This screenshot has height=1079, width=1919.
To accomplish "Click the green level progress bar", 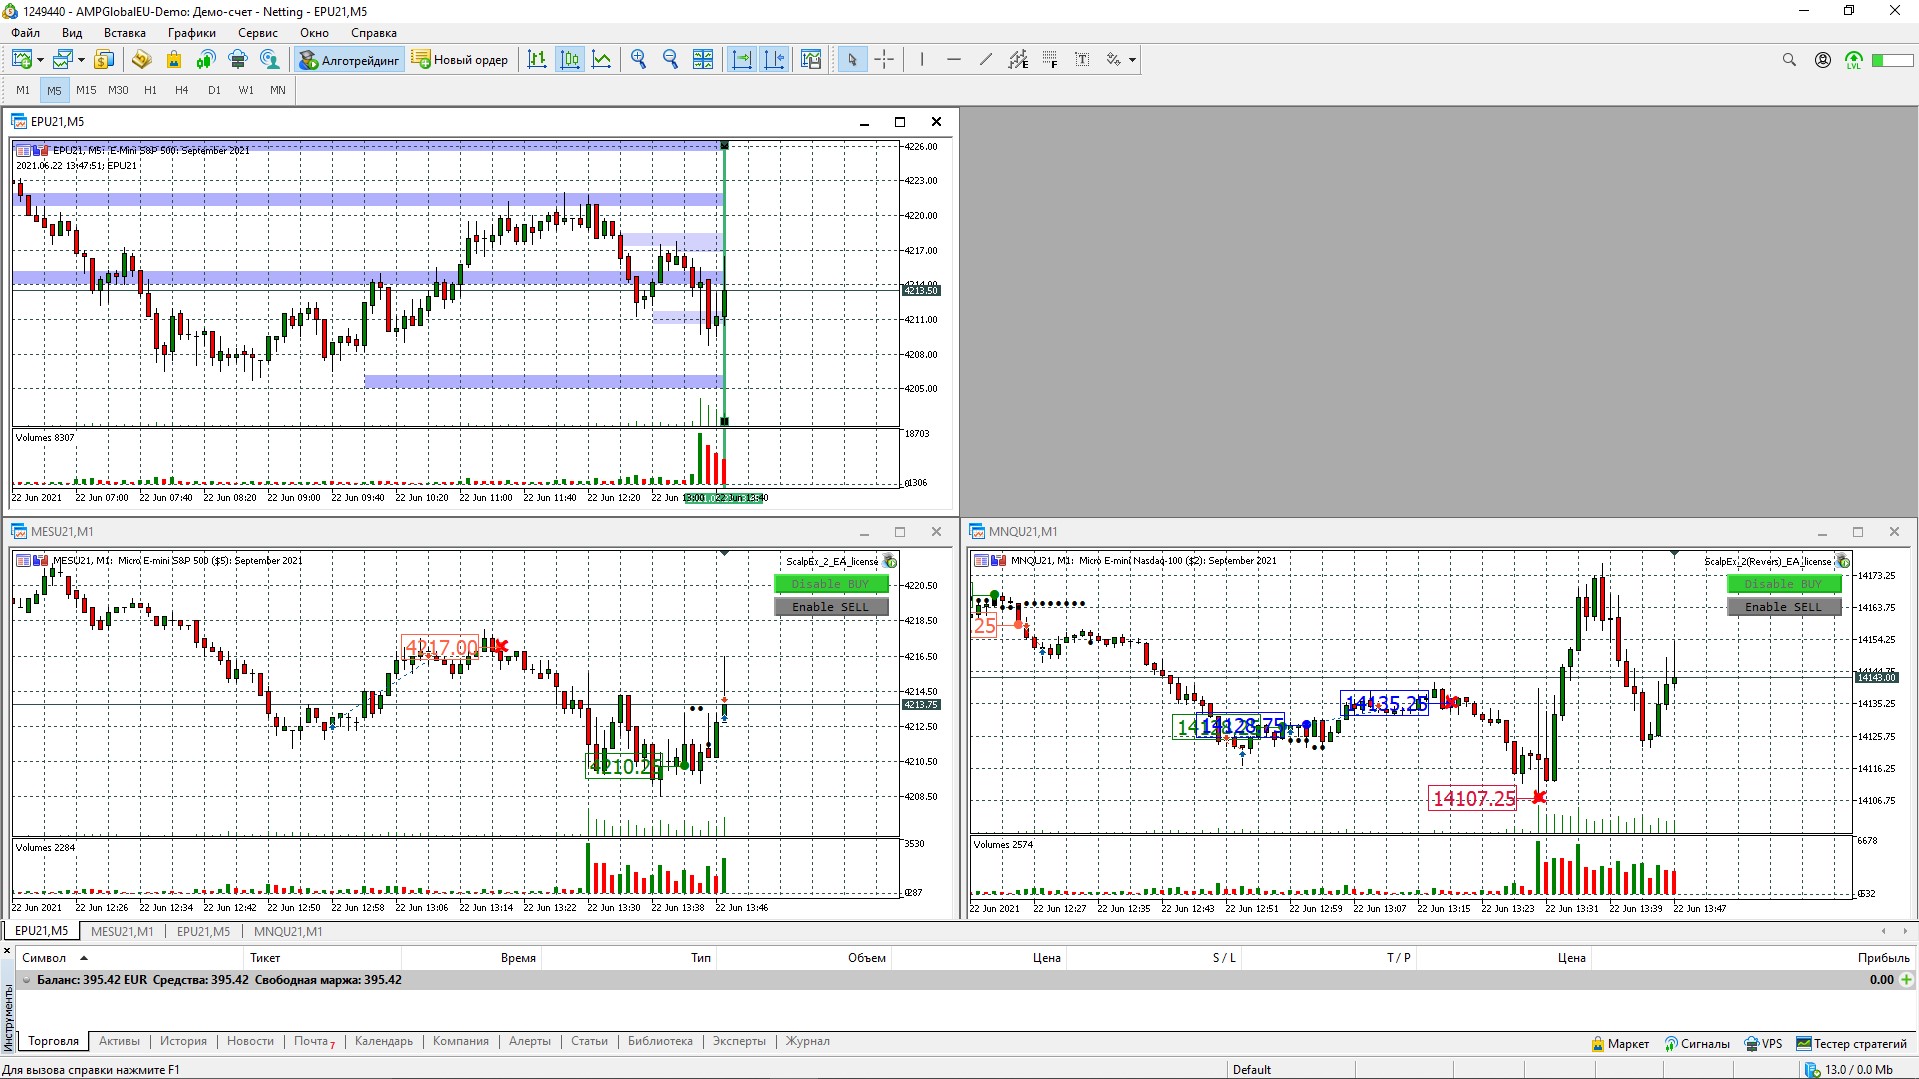I will coord(1893,61).
